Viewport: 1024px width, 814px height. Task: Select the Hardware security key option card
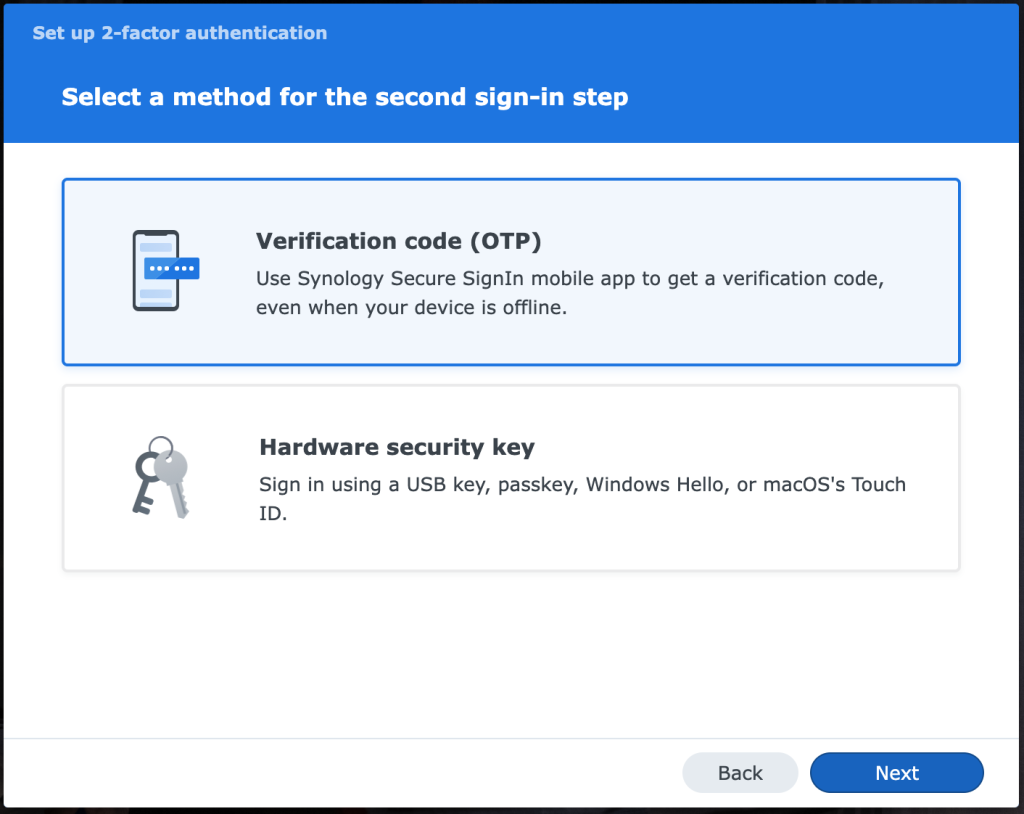coord(511,478)
